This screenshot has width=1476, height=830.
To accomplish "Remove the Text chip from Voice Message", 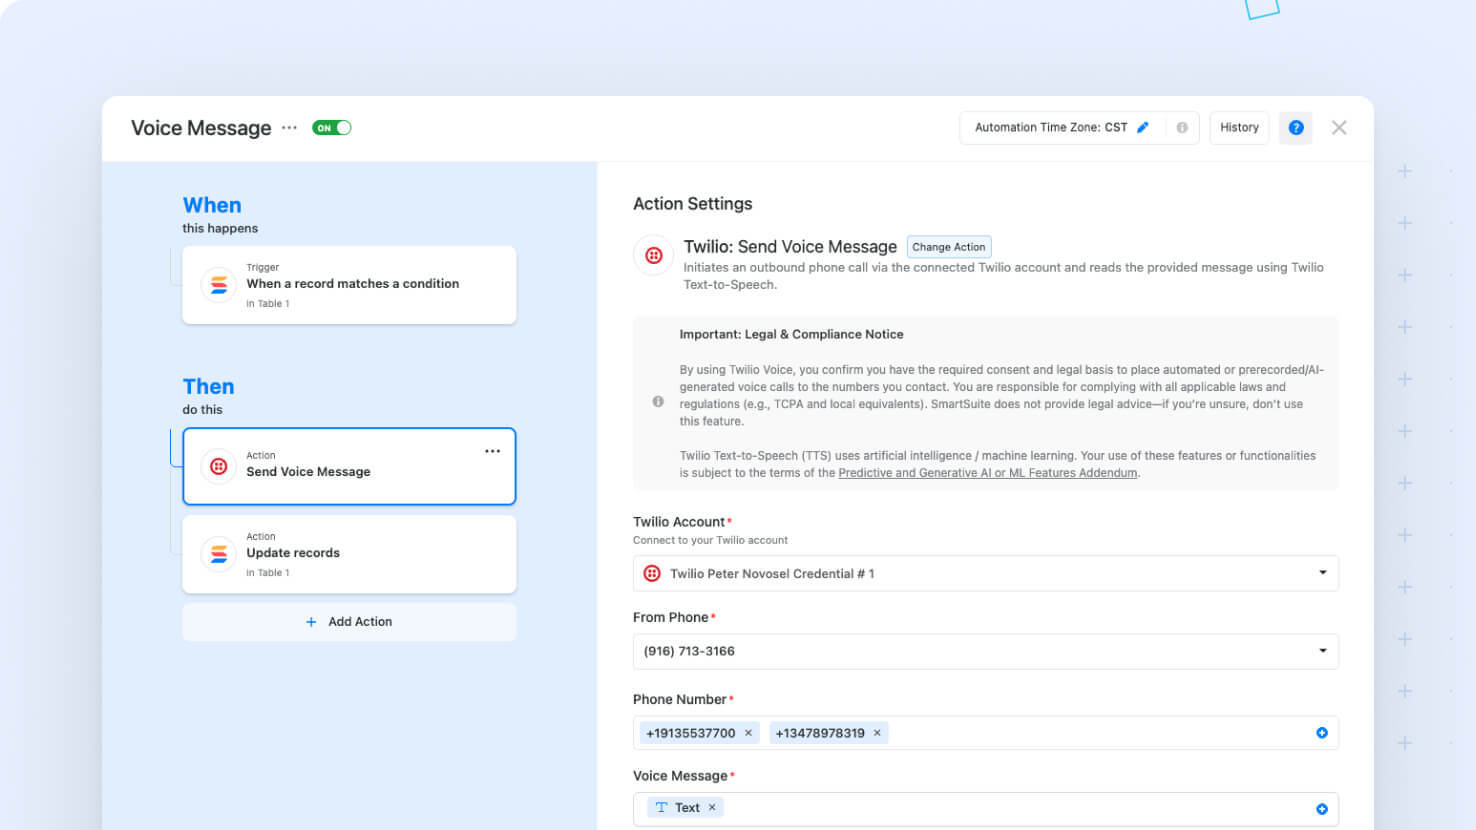I will [712, 807].
